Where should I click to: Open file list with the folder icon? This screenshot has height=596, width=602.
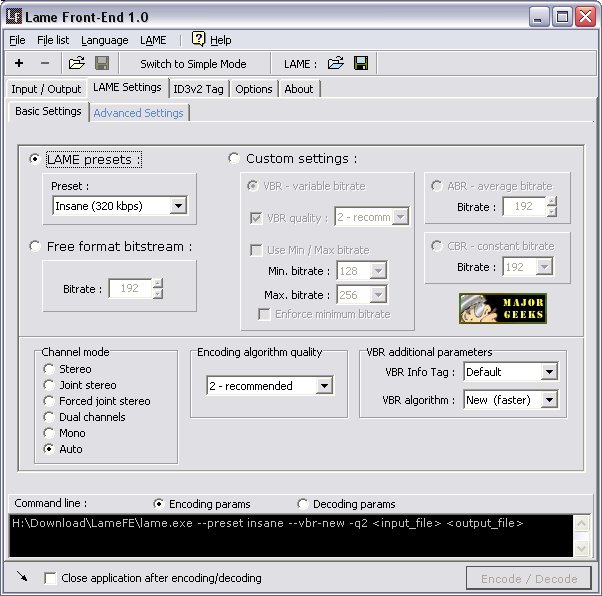(77, 63)
